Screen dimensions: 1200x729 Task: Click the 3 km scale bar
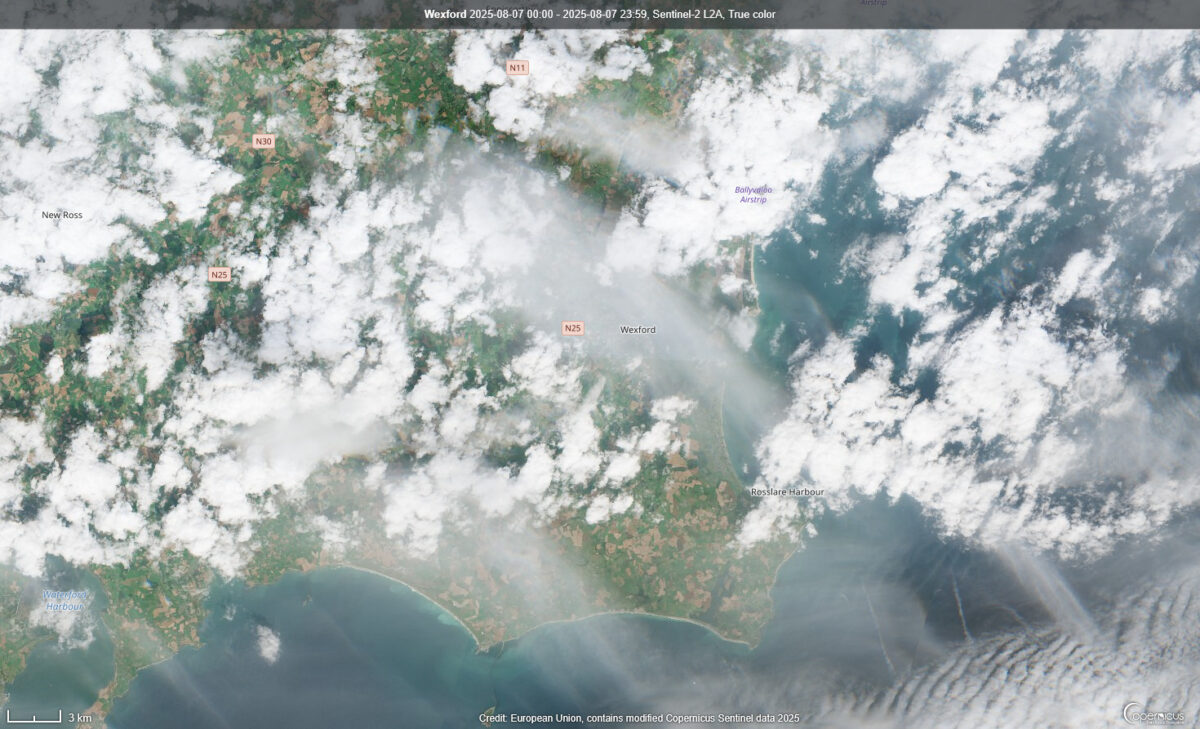(35, 717)
